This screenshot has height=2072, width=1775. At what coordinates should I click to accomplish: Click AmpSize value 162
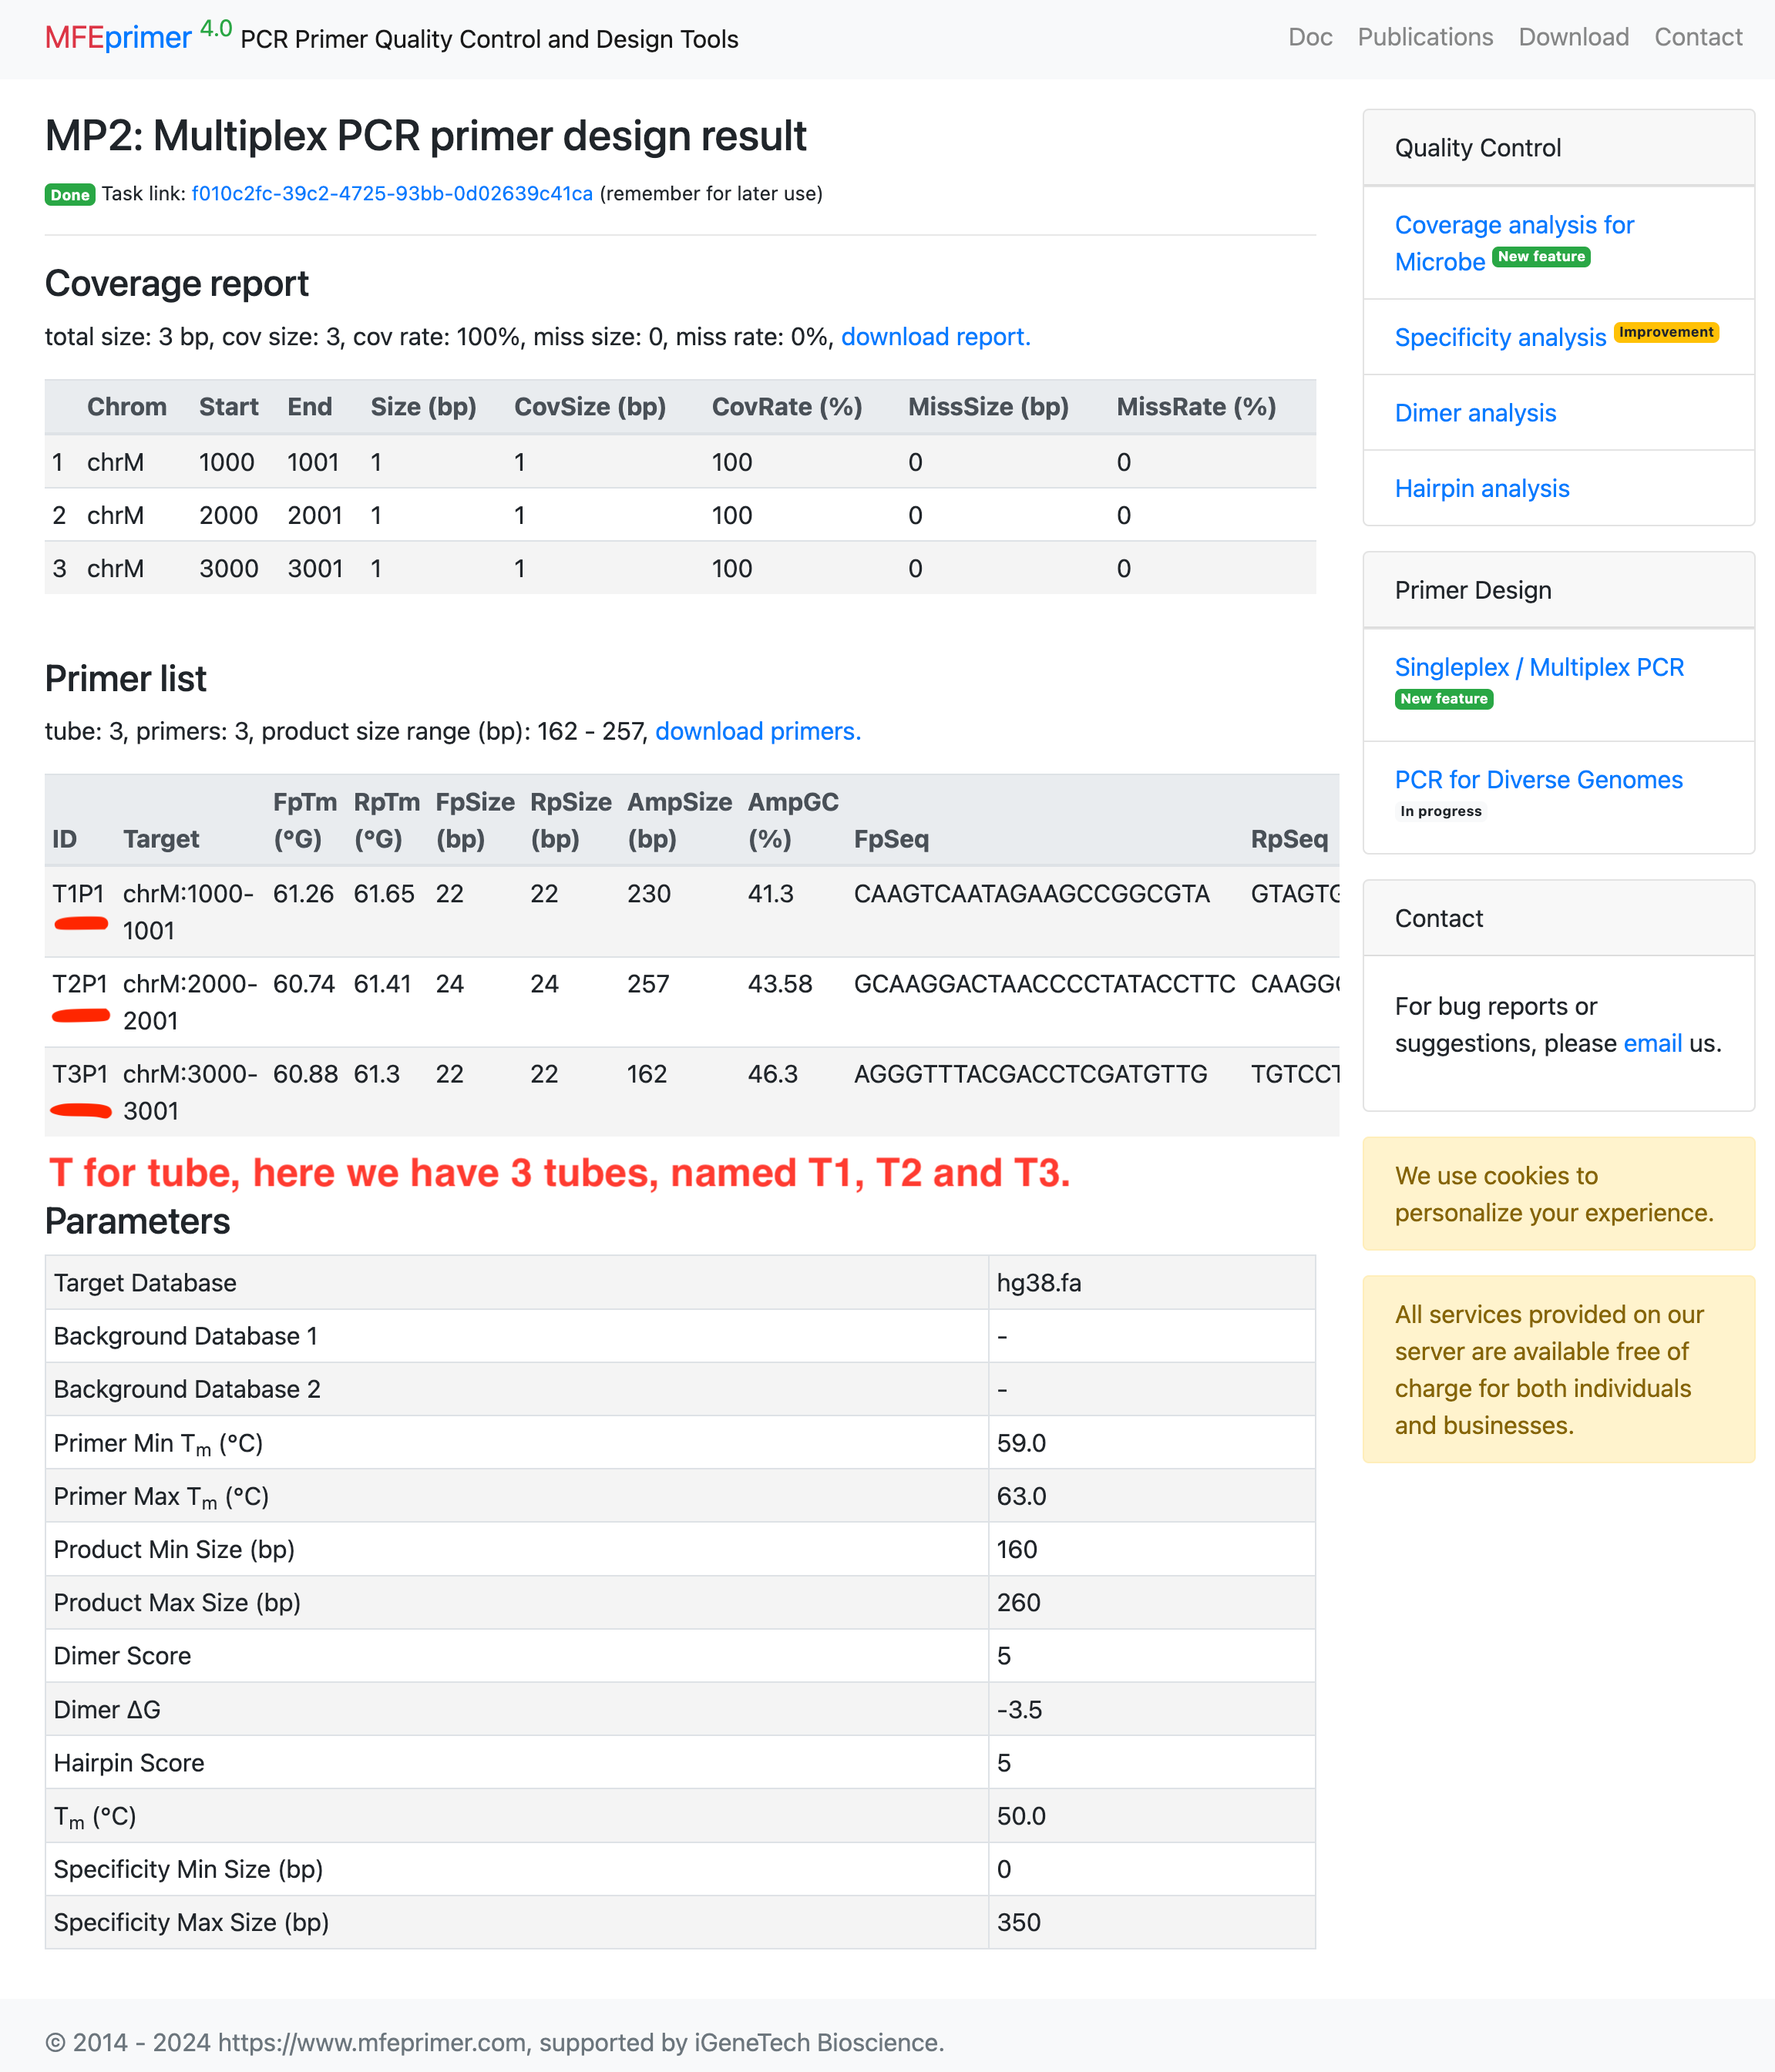pos(647,1073)
